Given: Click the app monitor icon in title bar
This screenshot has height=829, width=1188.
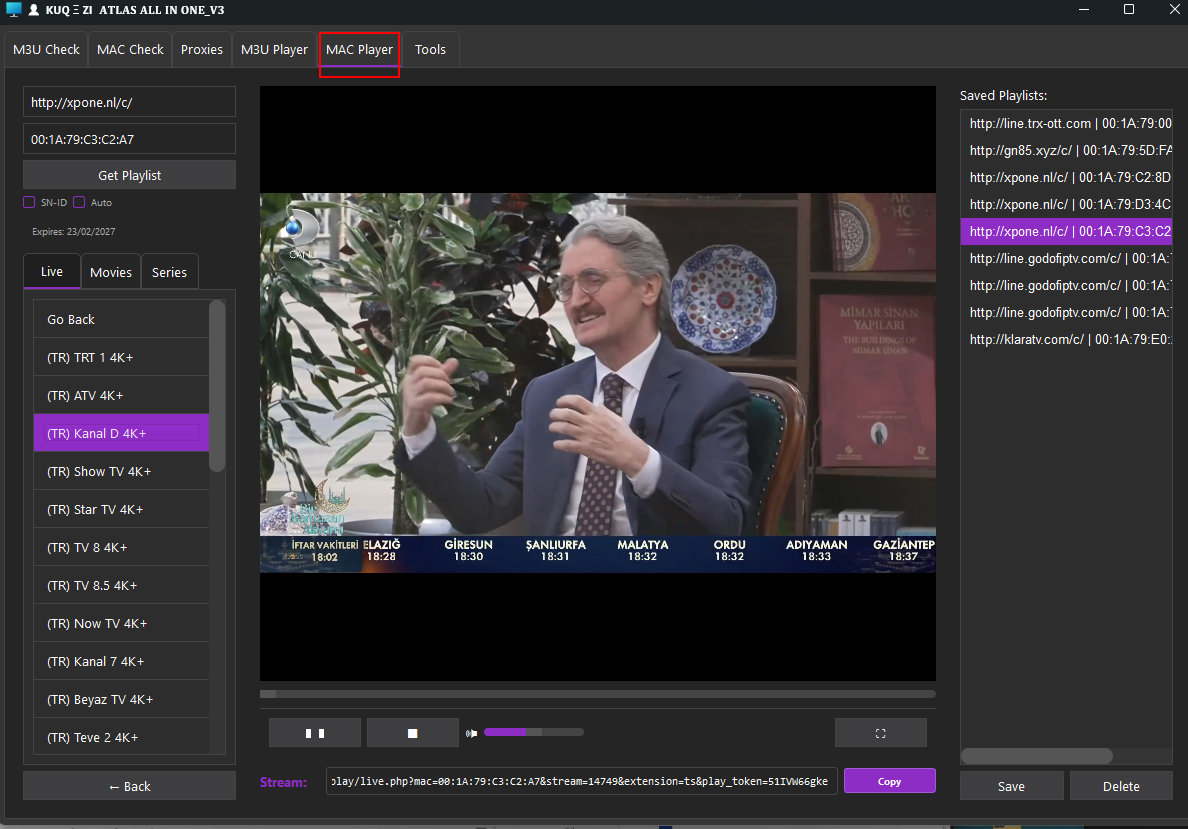Looking at the screenshot, I should coord(13,9).
